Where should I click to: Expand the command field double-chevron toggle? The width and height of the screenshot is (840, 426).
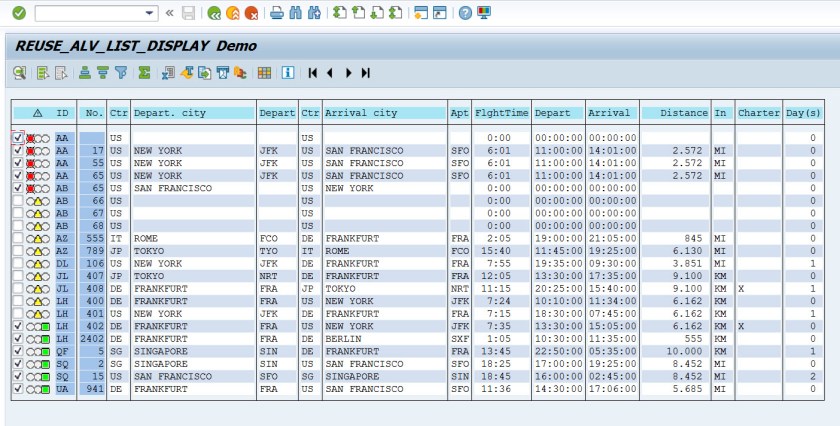click(x=170, y=13)
